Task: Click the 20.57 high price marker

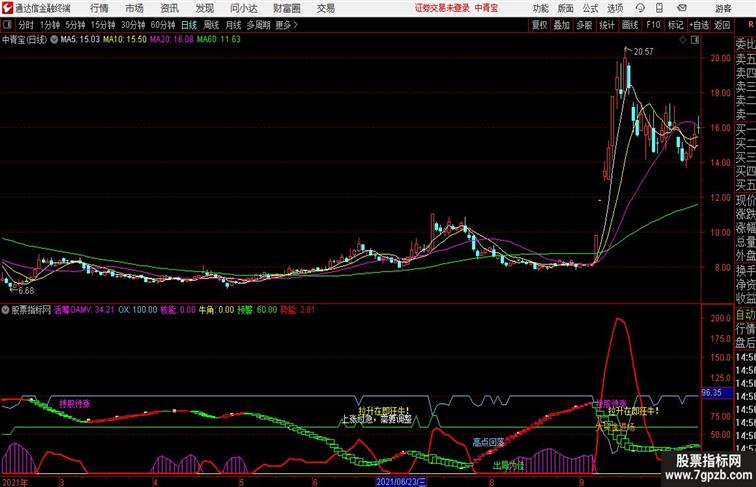Action: point(644,52)
